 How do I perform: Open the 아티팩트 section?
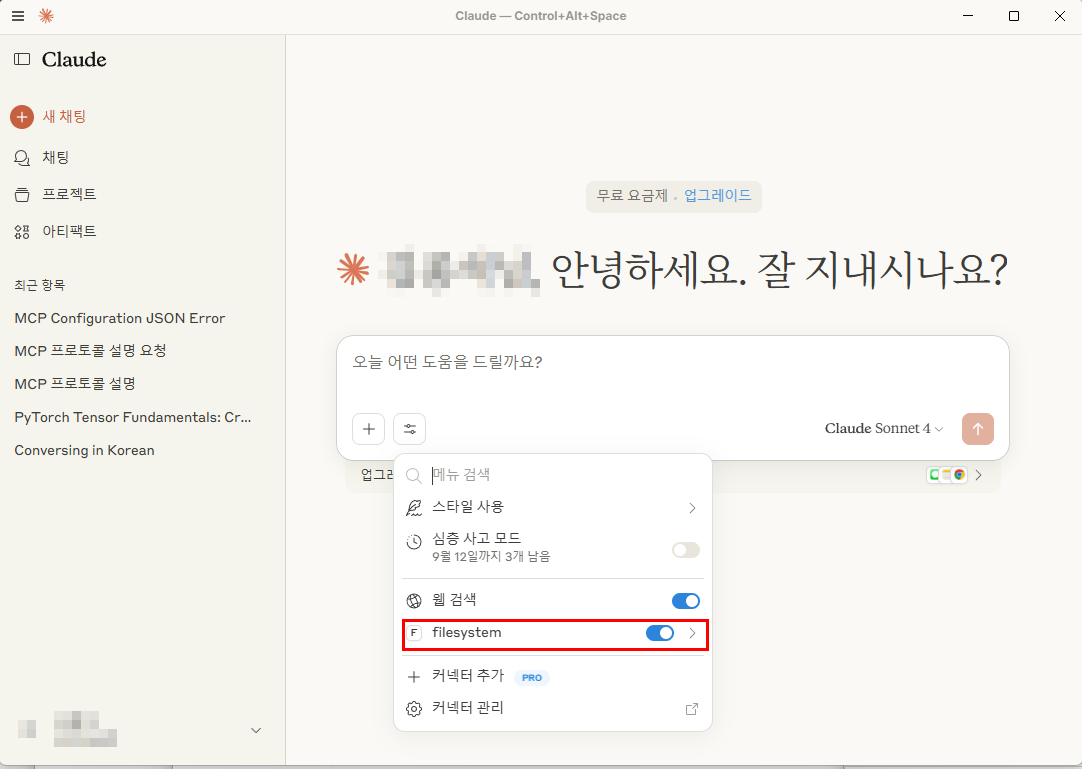click(69, 231)
